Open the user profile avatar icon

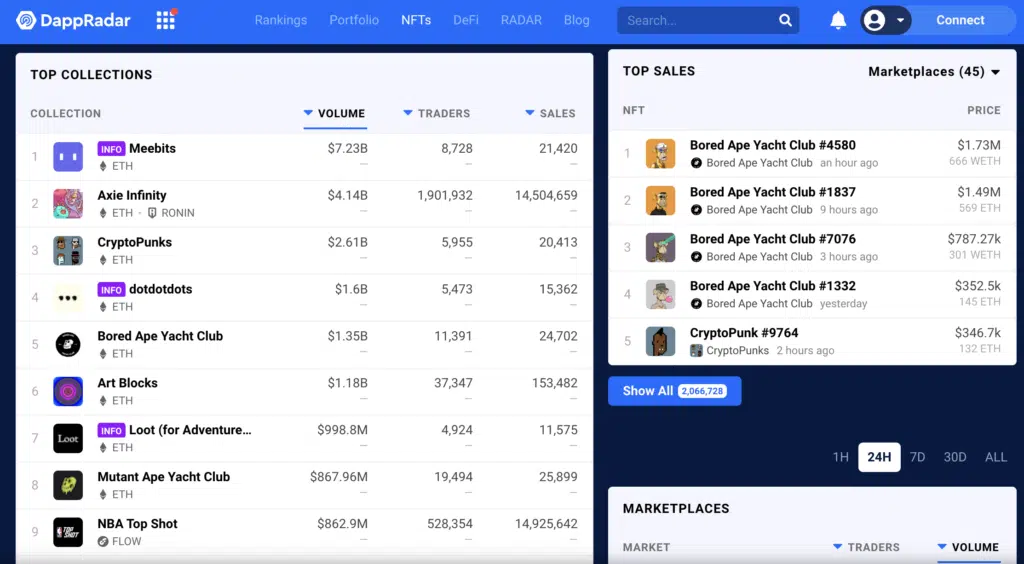click(x=874, y=20)
